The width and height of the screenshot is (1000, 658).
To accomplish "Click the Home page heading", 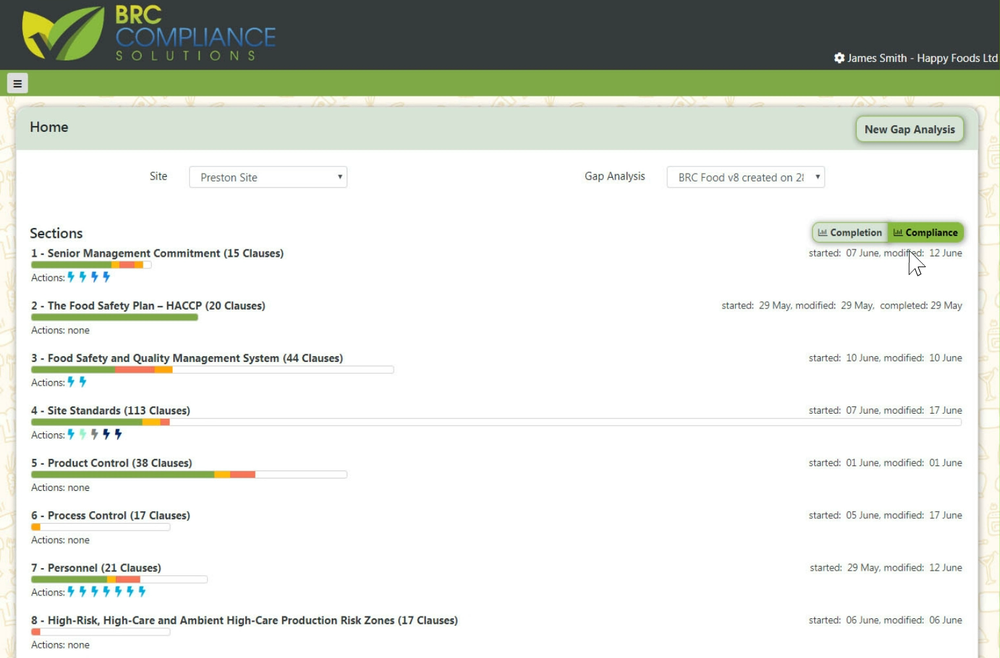I will point(49,127).
